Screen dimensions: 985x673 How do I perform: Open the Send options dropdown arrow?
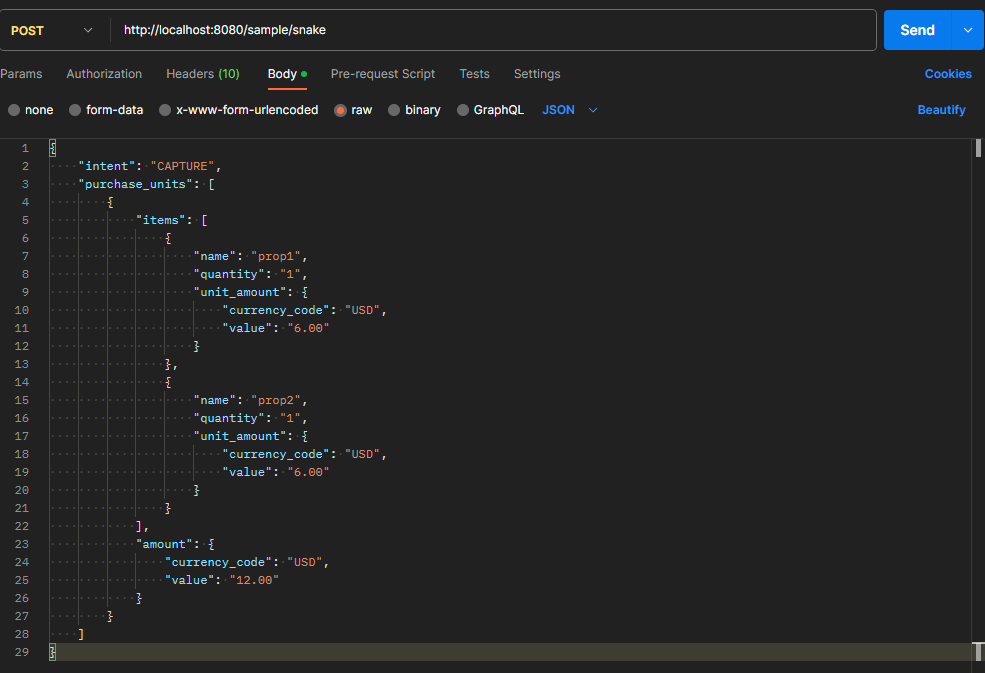pos(967,30)
